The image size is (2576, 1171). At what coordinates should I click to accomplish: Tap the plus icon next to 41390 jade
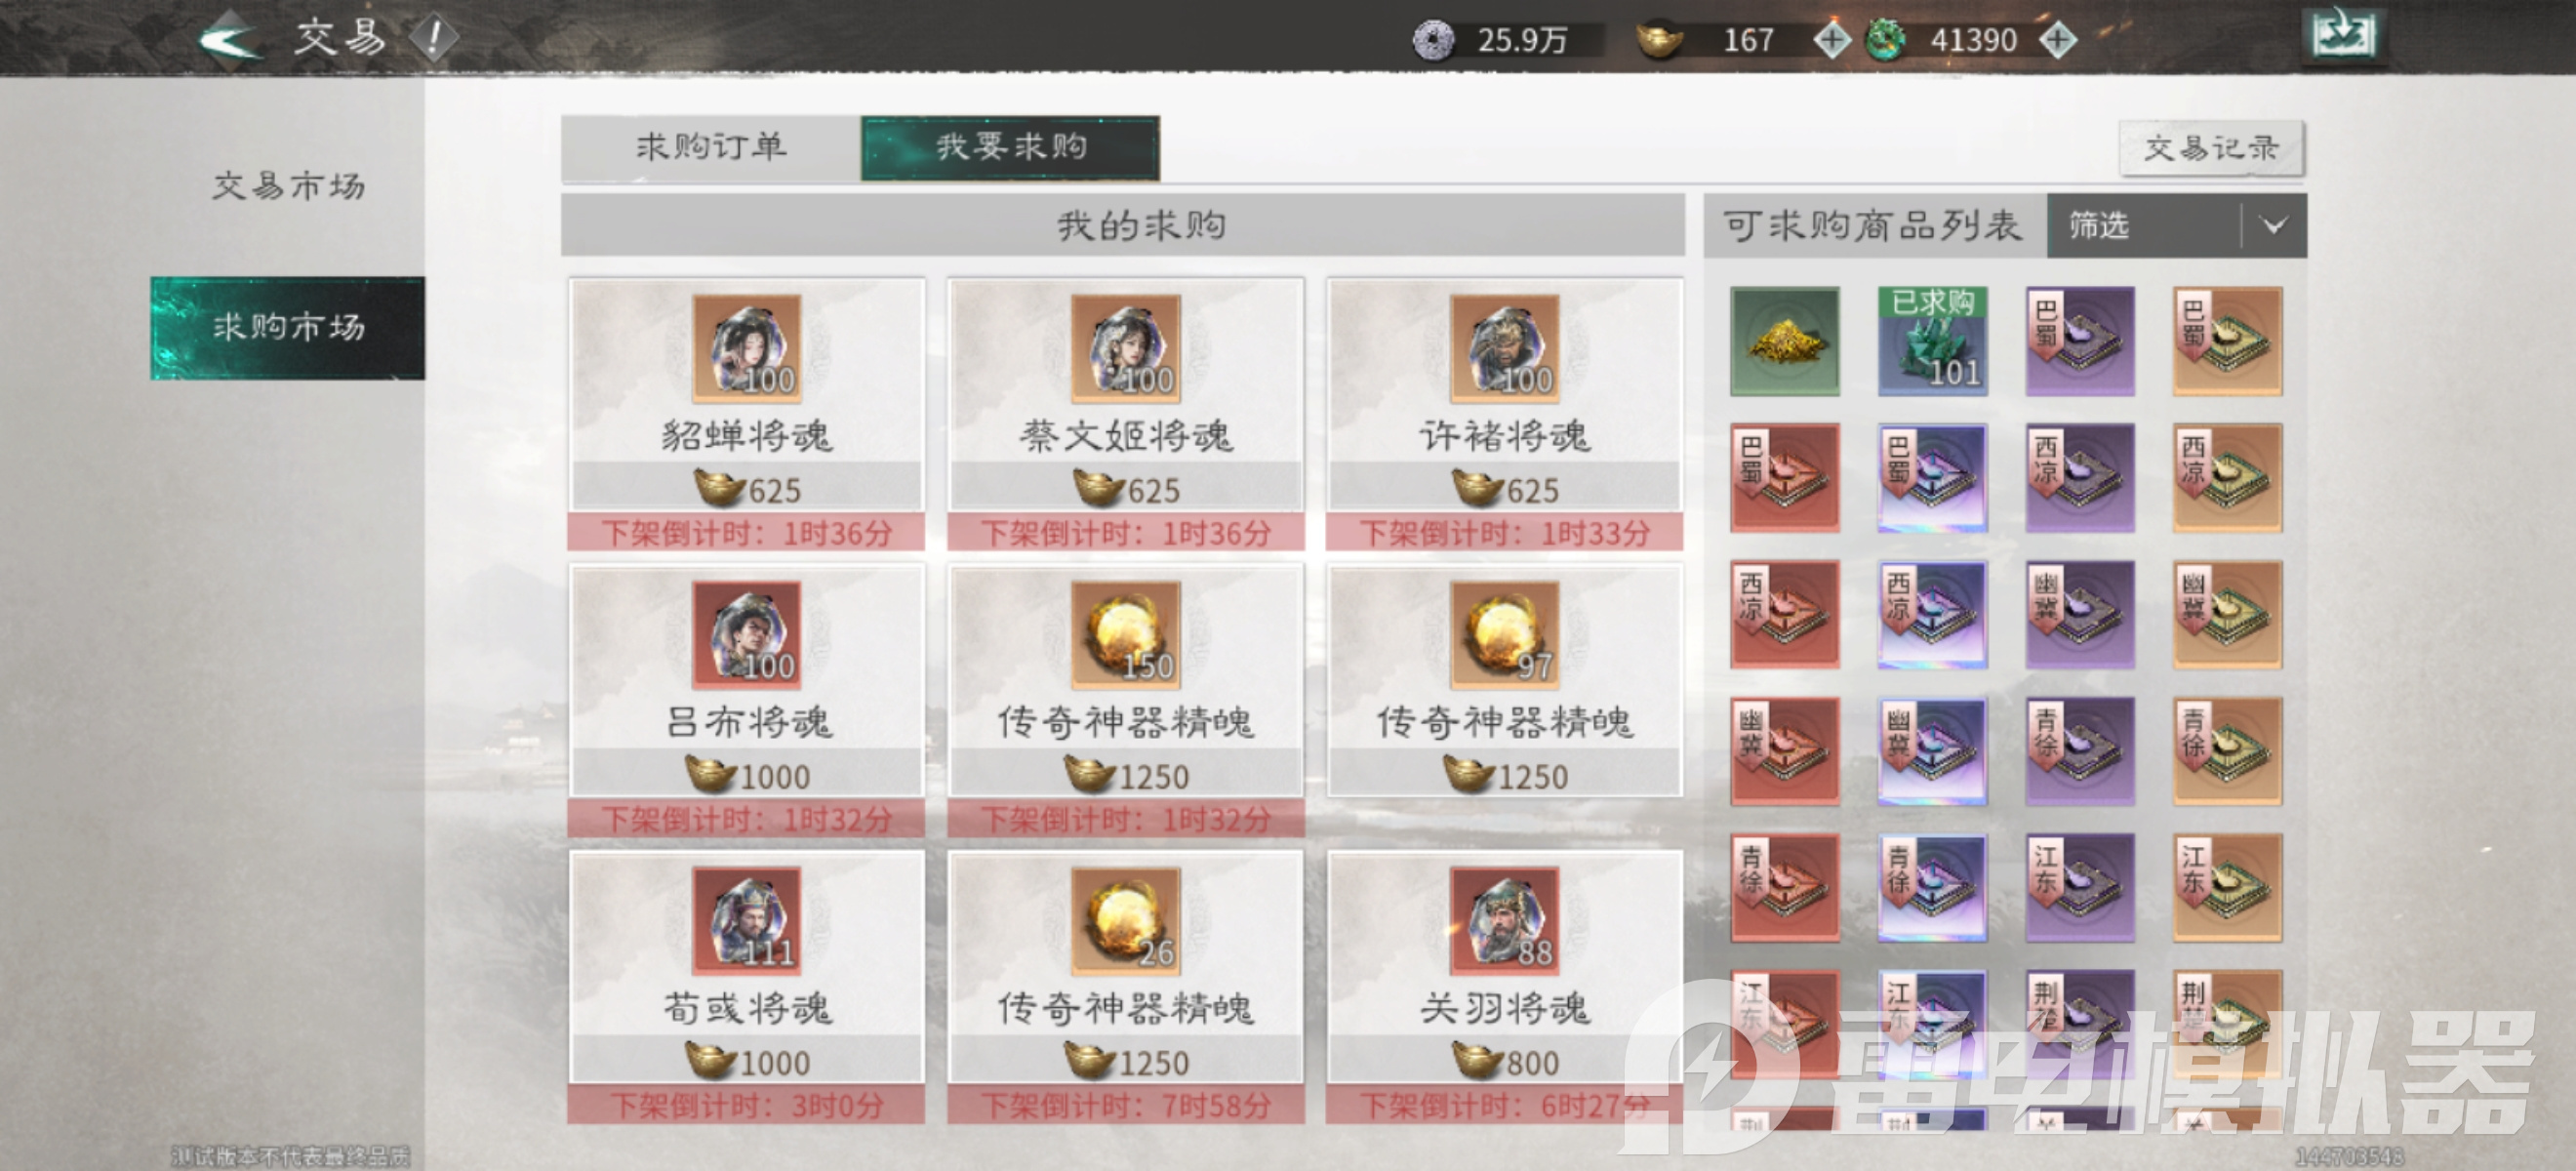point(2058,40)
